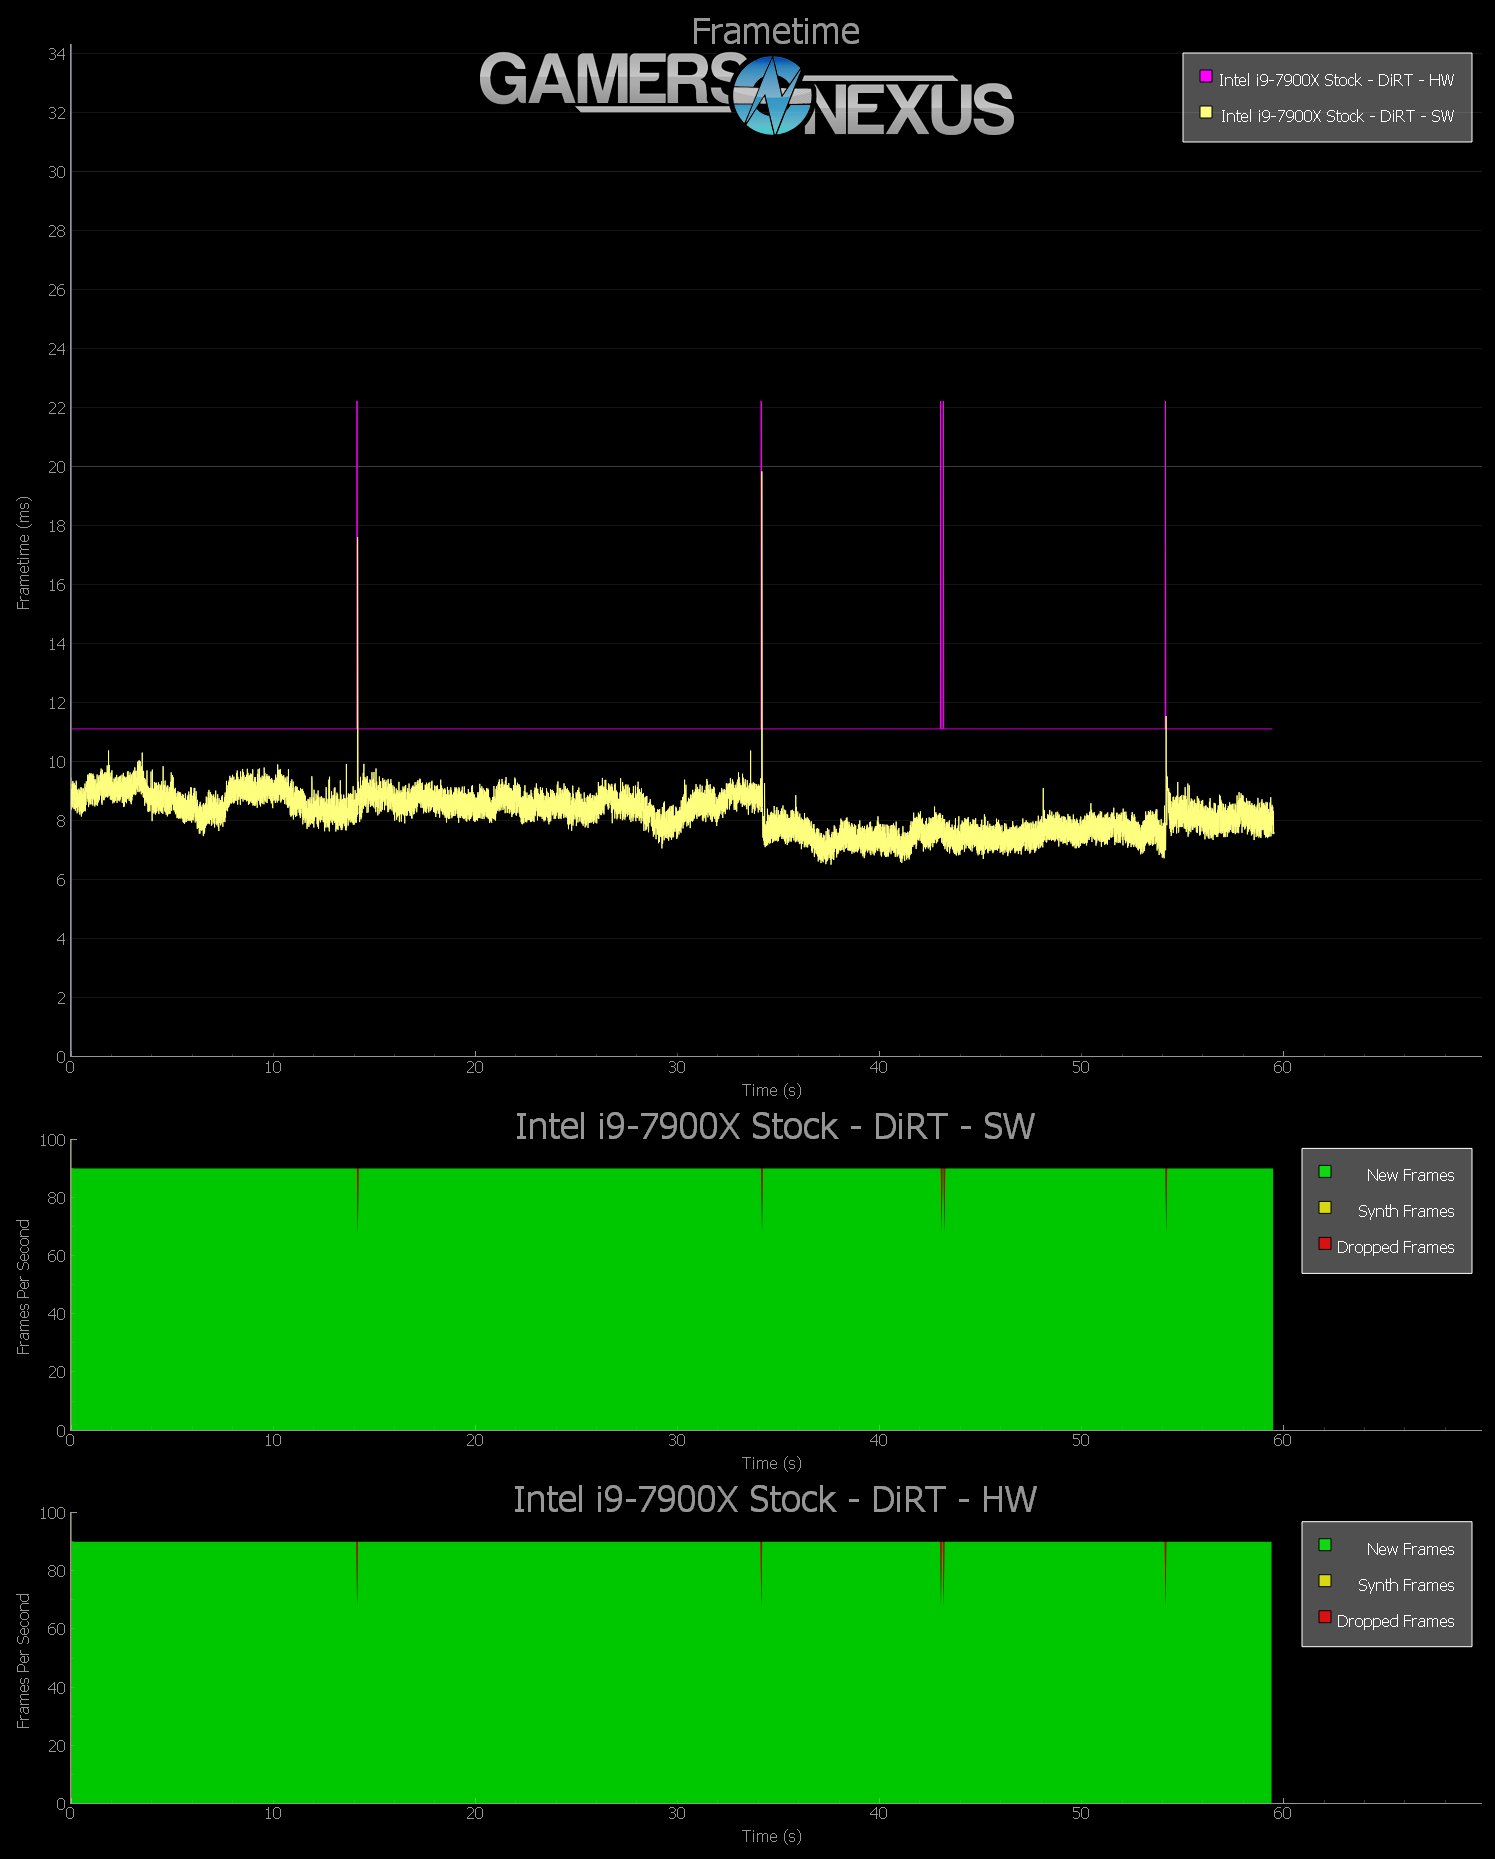The width and height of the screenshot is (1495, 1859).
Task: Click the '30' tick on SW chart time axis
Action: 677,1440
